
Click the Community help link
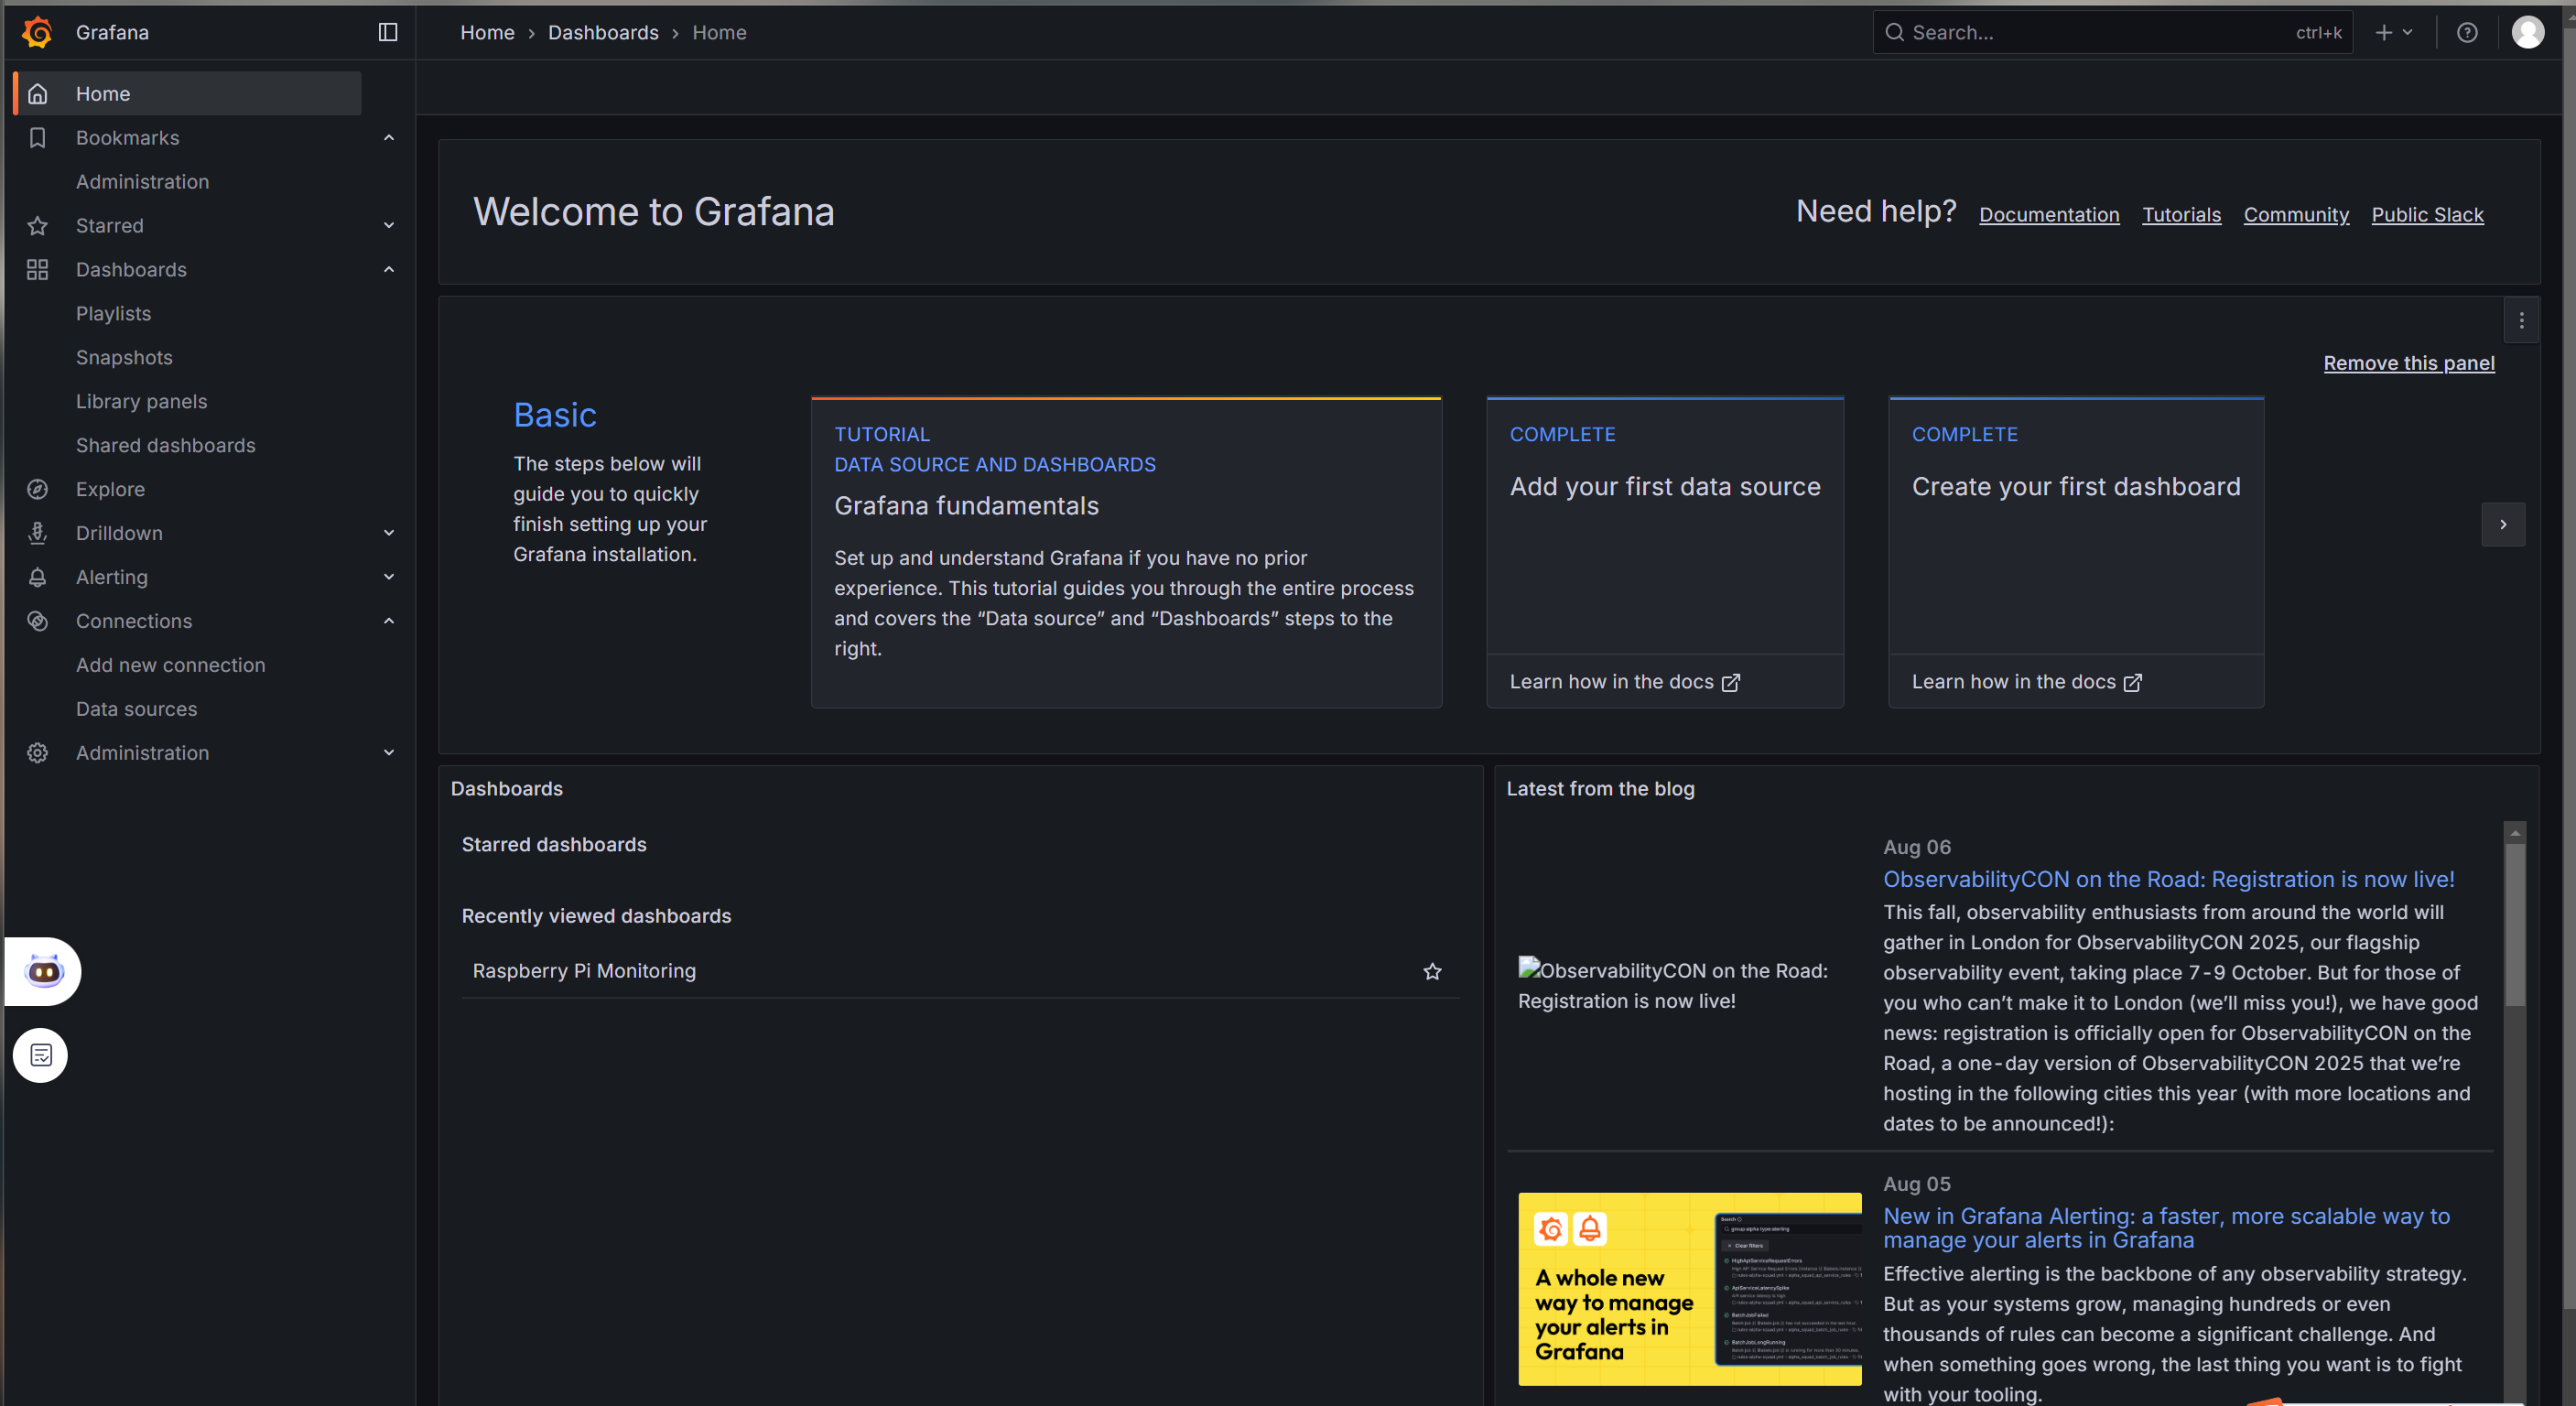[2296, 214]
